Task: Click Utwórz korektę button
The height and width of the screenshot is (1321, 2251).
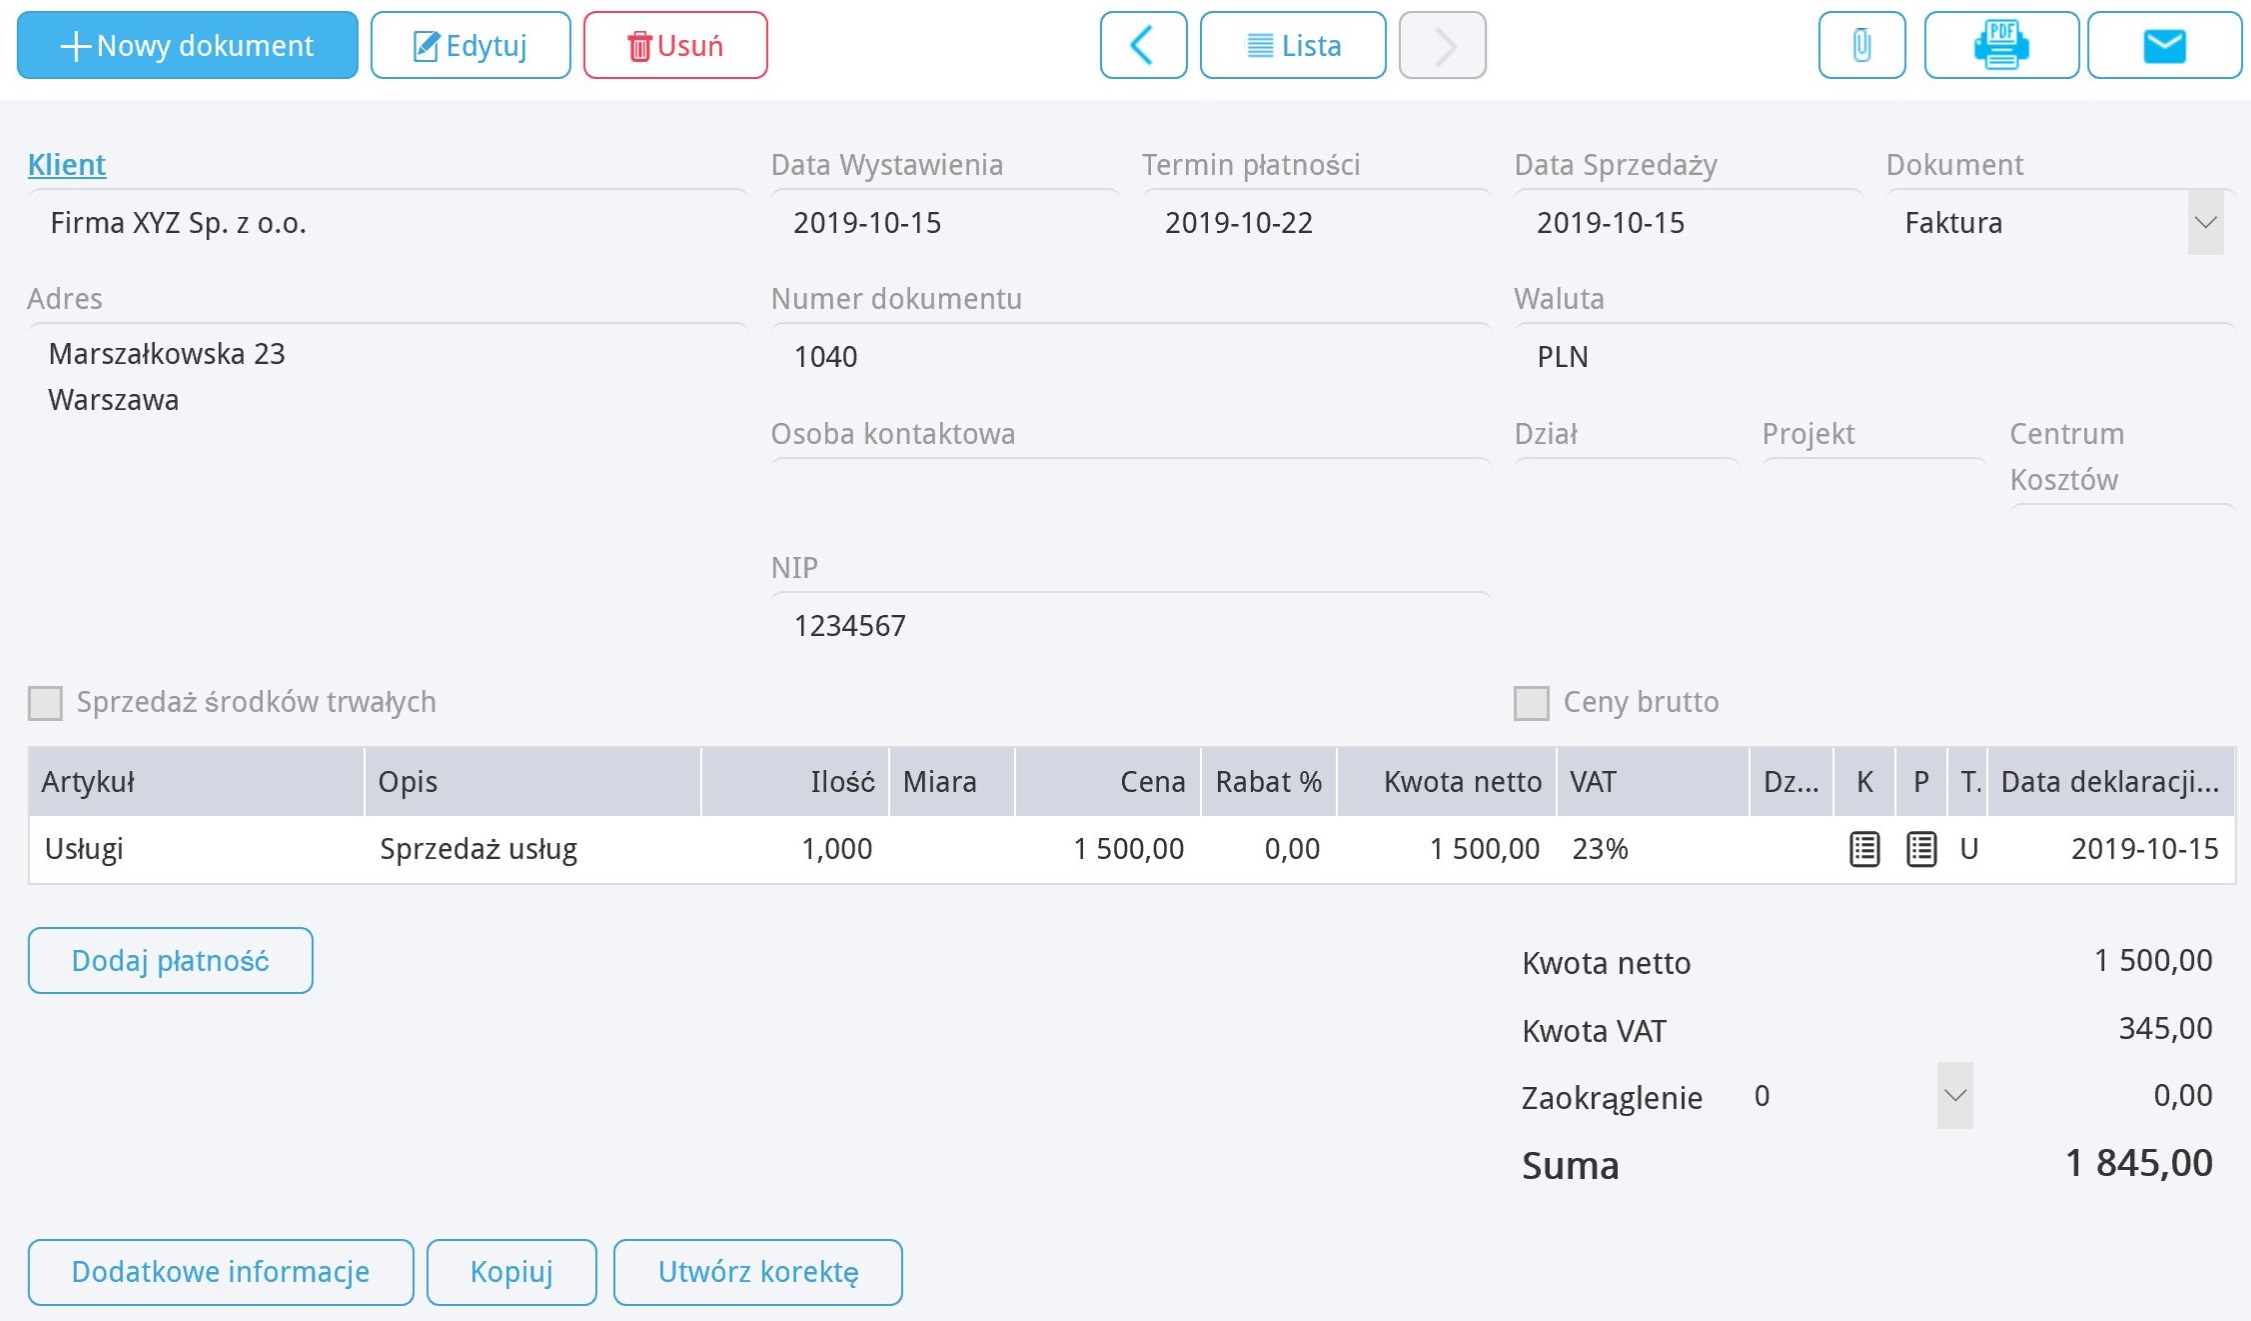Action: coord(757,1272)
